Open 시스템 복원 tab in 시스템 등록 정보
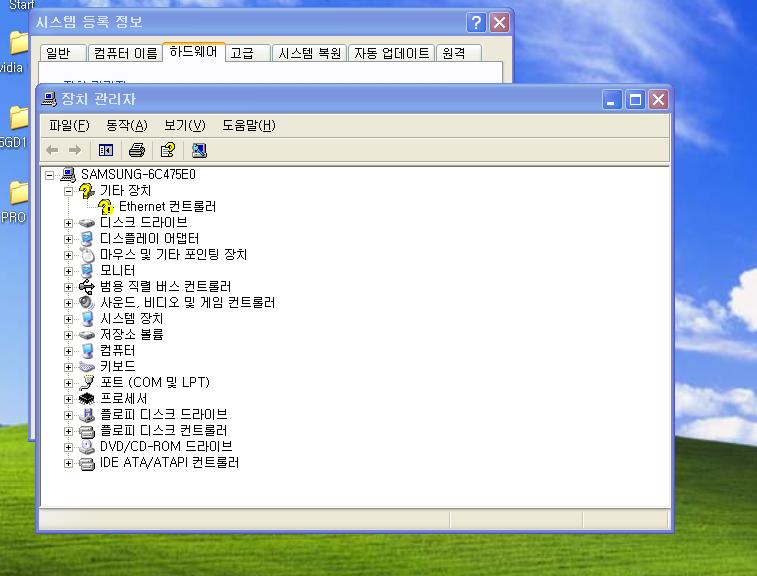The image size is (757, 576). 309,53
